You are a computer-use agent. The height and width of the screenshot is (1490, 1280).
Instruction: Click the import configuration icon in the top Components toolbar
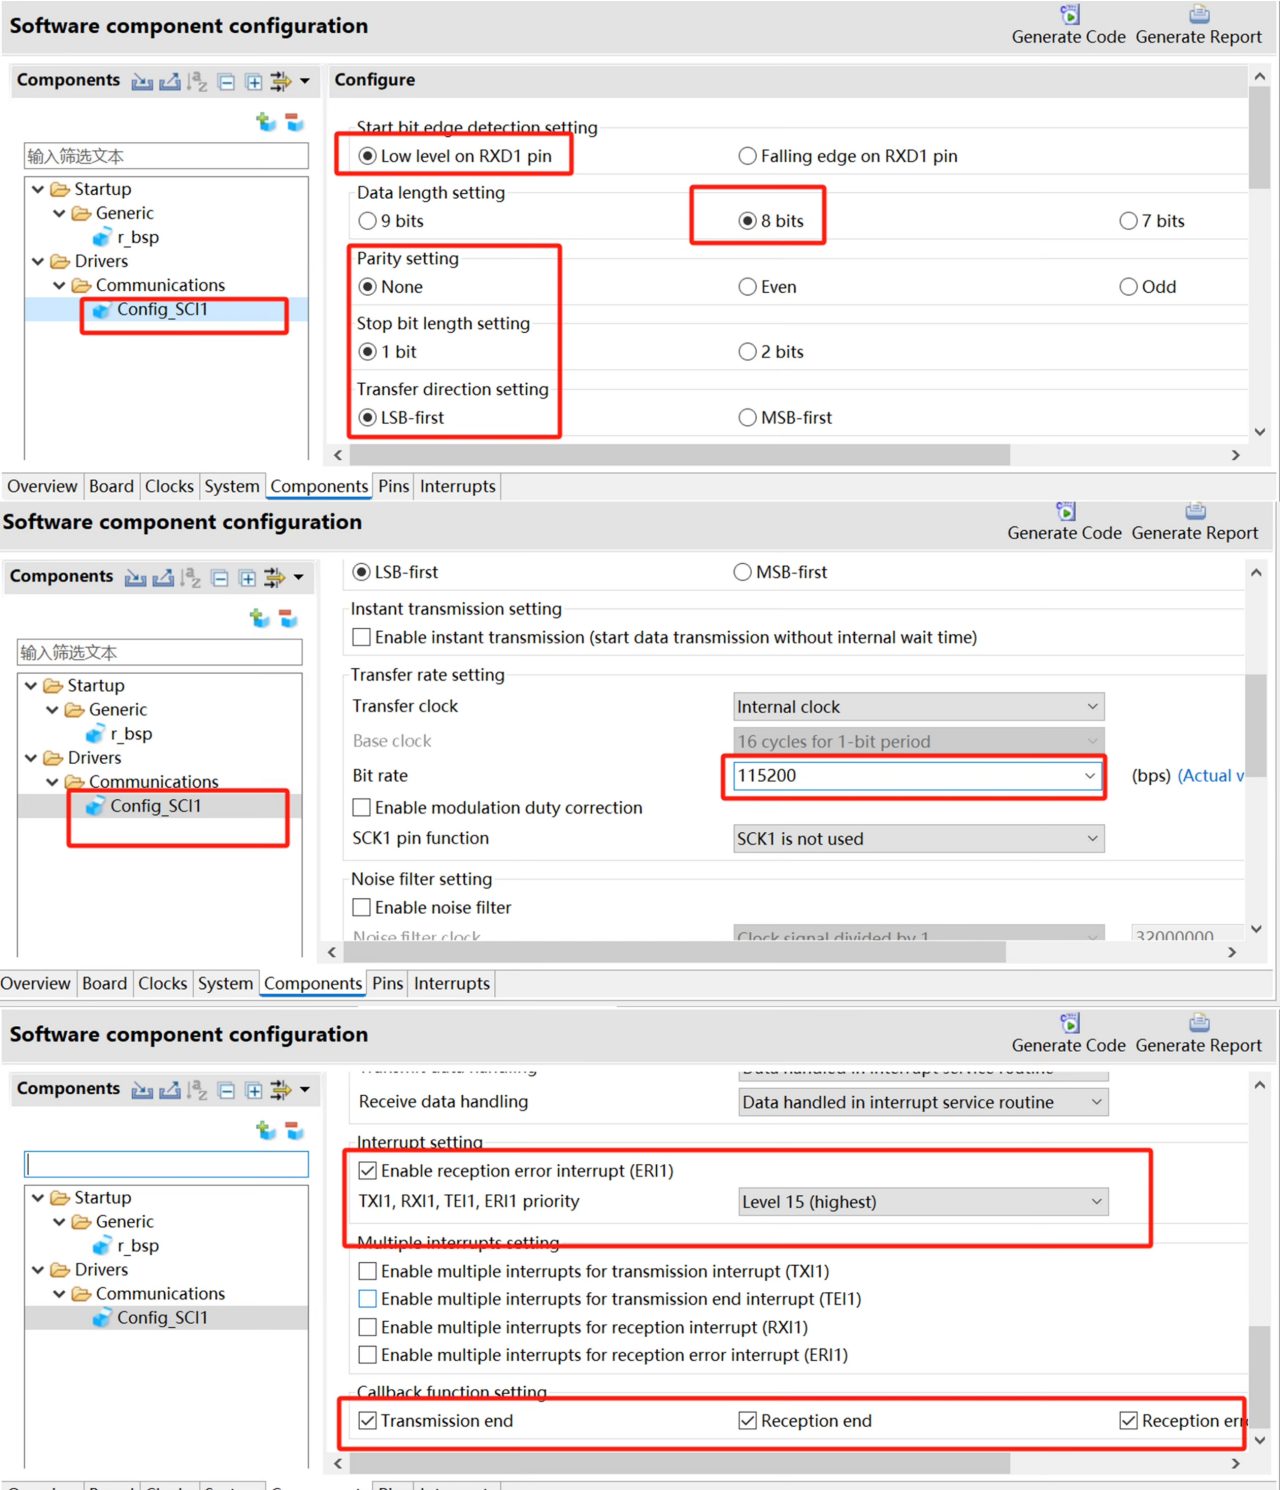(x=142, y=81)
